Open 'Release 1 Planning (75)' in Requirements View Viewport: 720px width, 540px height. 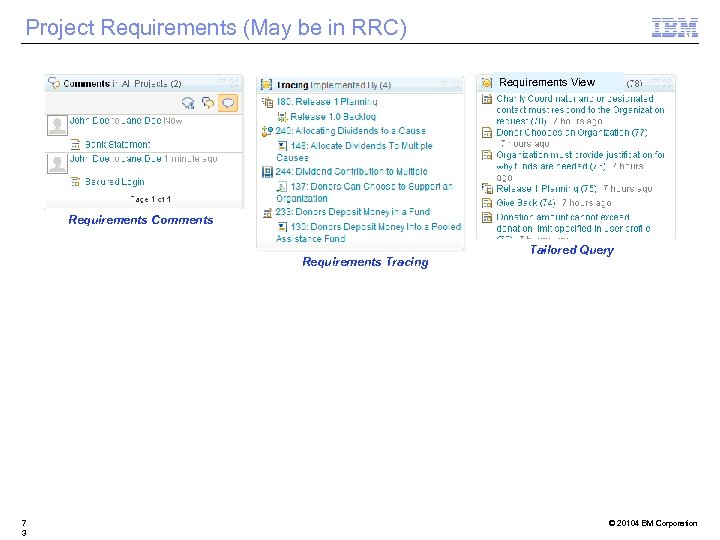pos(546,189)
